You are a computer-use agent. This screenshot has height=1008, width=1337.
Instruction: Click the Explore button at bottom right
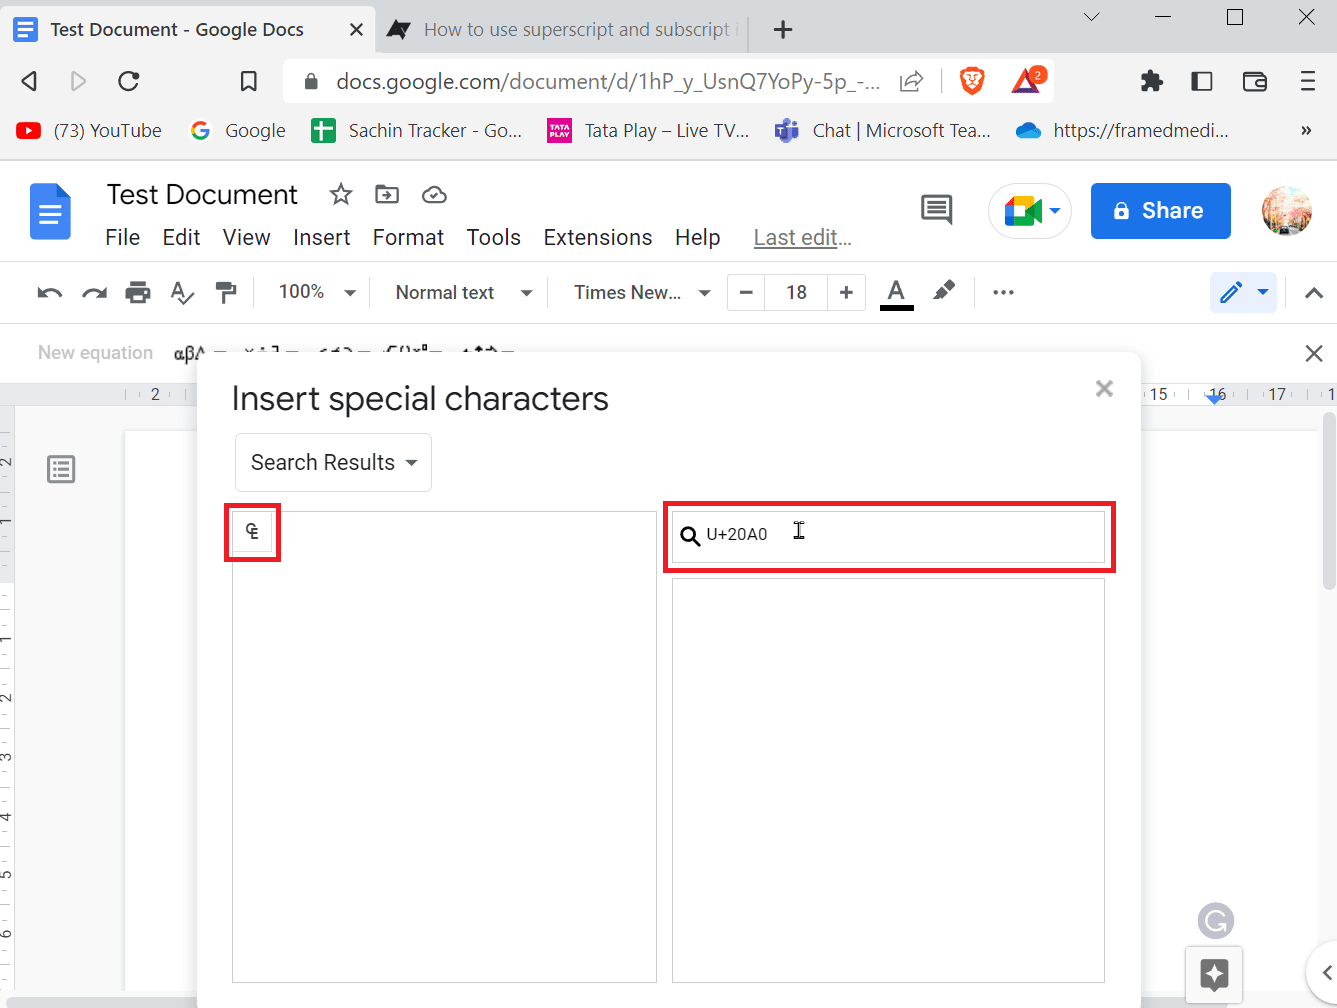click(x=1214, y=974)
